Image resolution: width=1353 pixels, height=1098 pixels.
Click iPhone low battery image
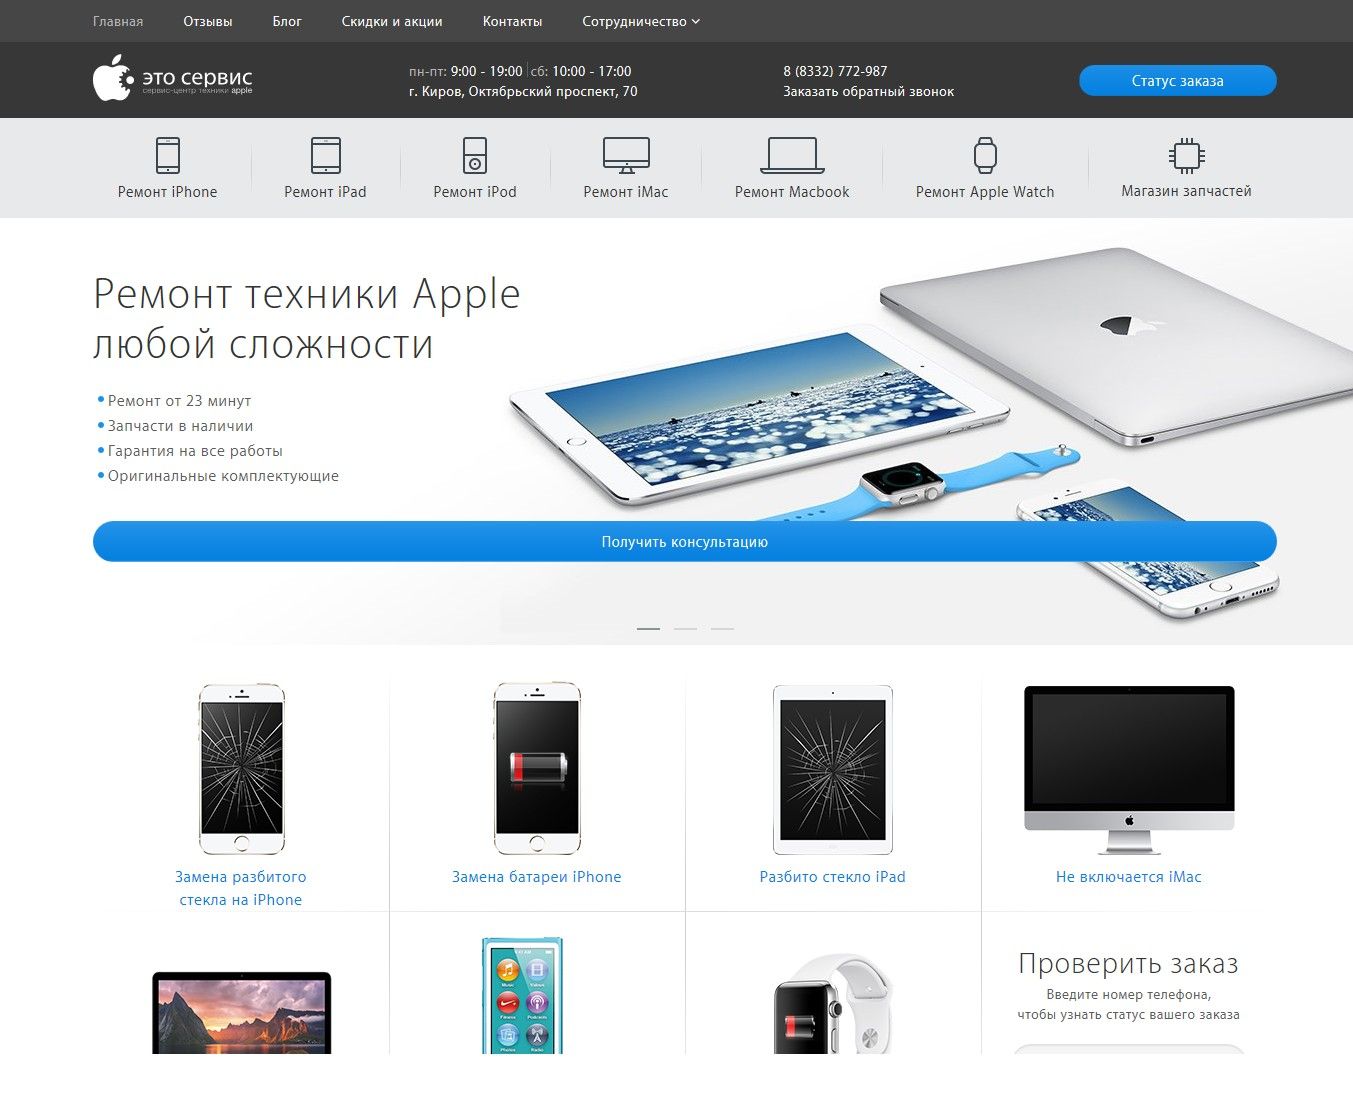coord(537,768)
